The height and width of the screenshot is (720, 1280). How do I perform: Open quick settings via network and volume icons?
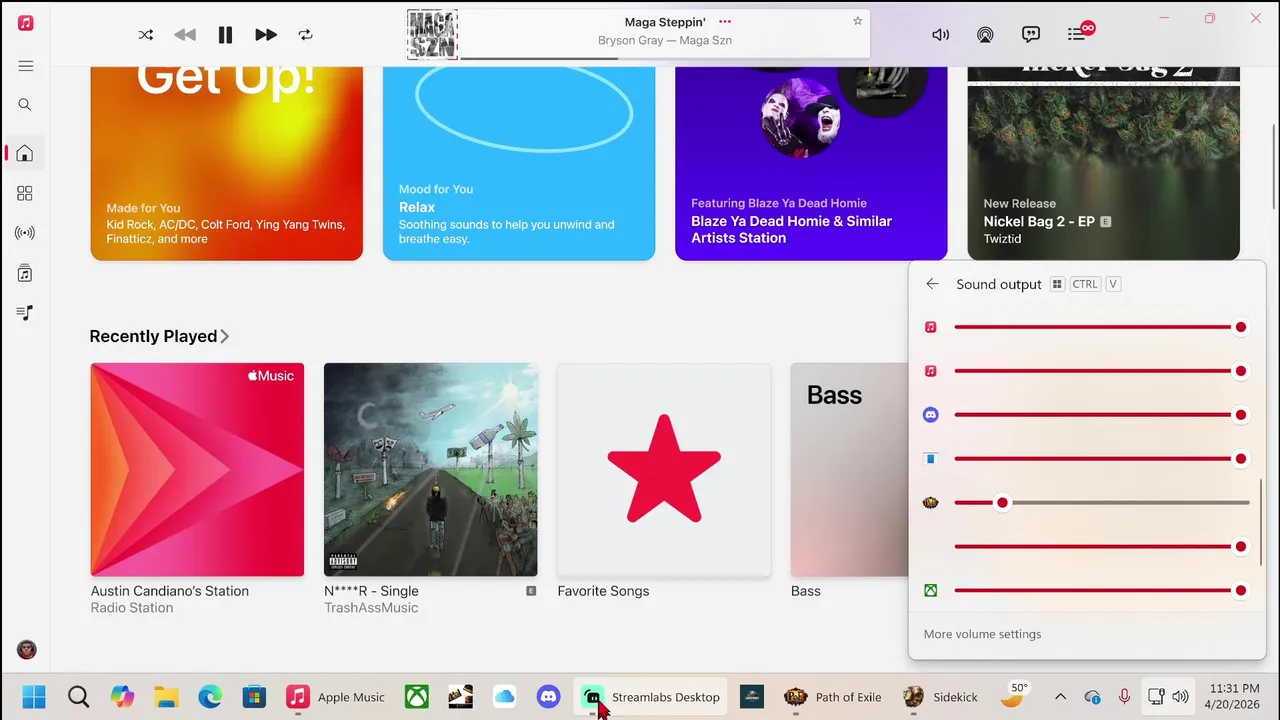click(x=1168, y=697)
